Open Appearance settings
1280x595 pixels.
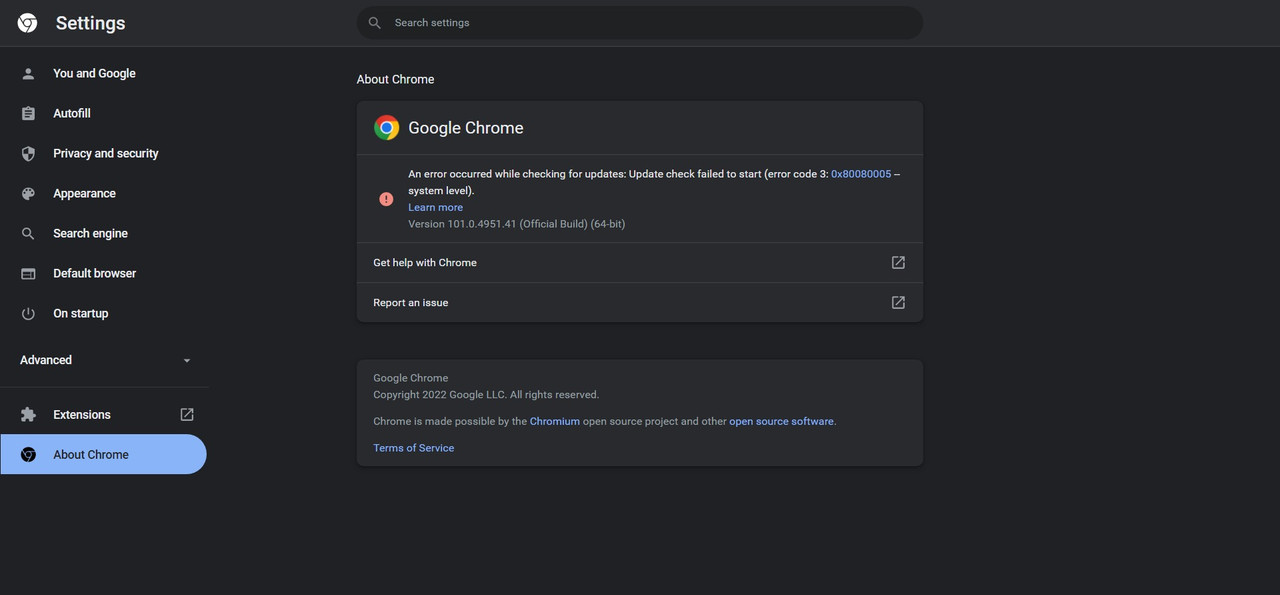click(x=104, y=193)
